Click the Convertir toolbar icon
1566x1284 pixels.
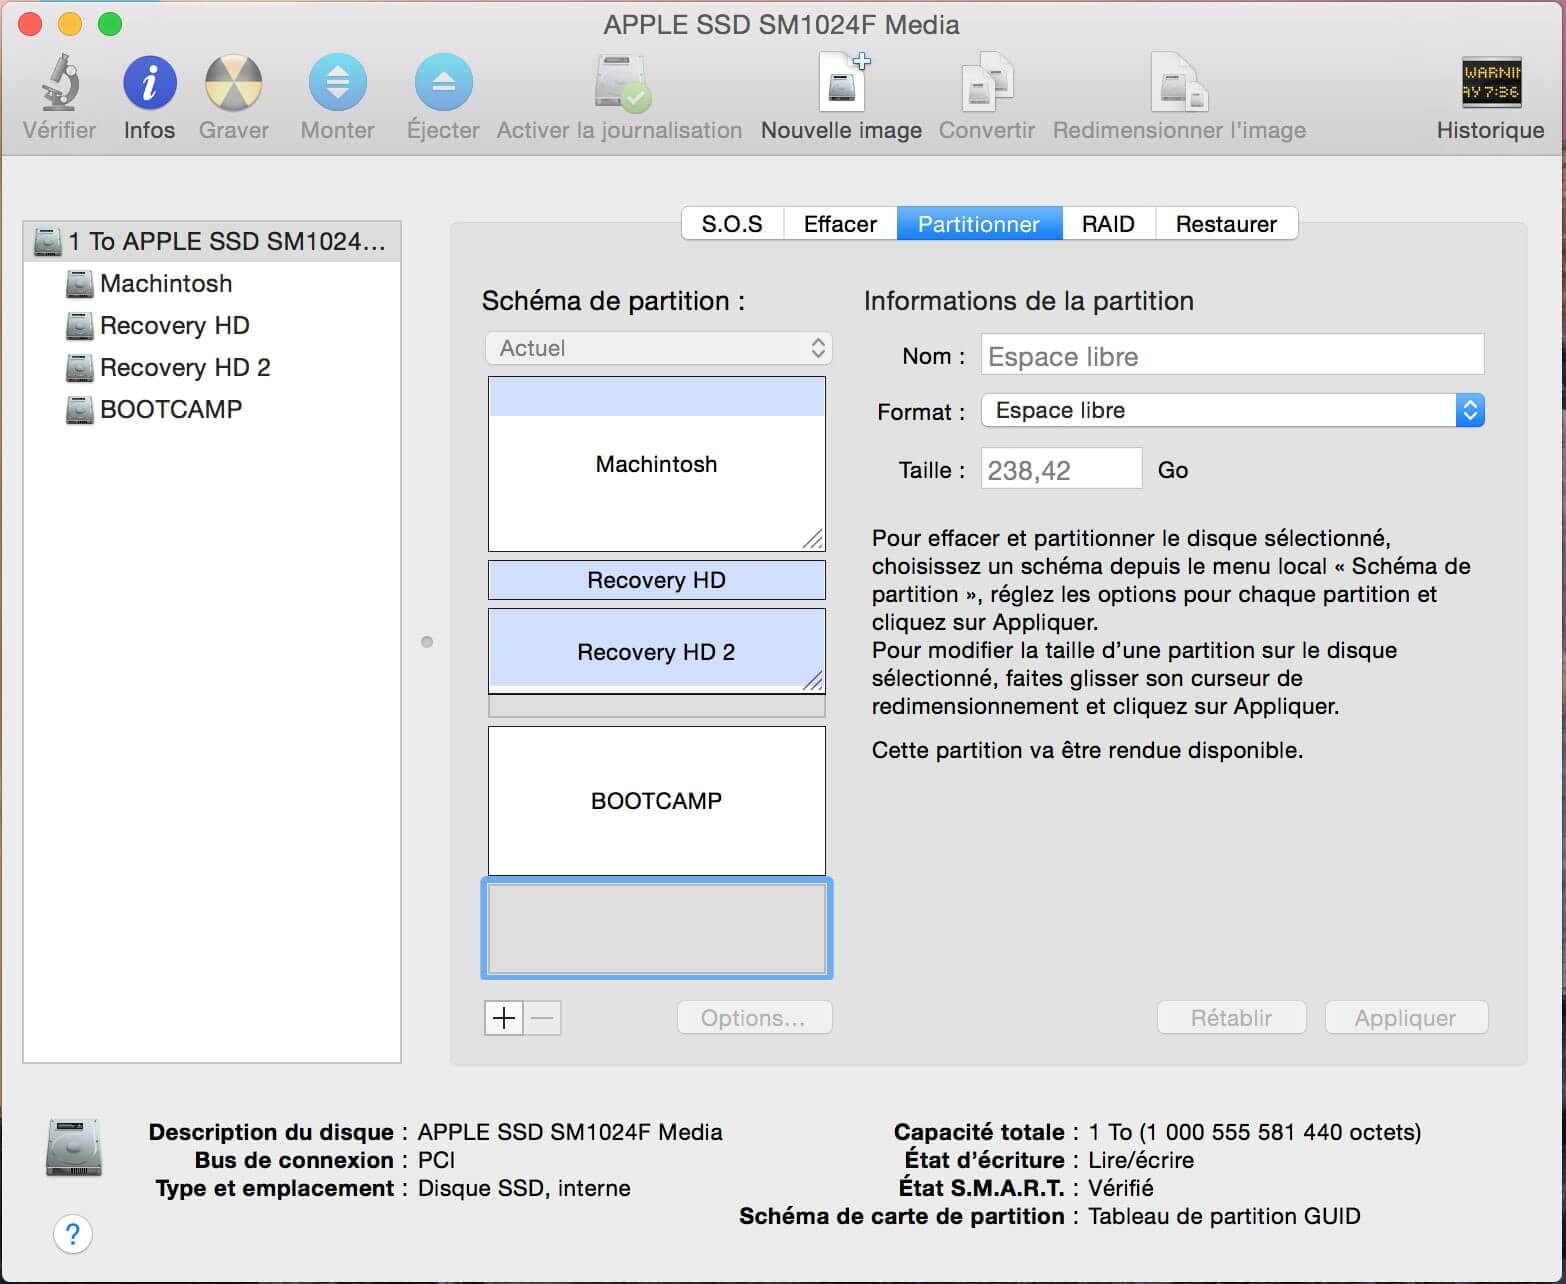click(x=987, y=82)
